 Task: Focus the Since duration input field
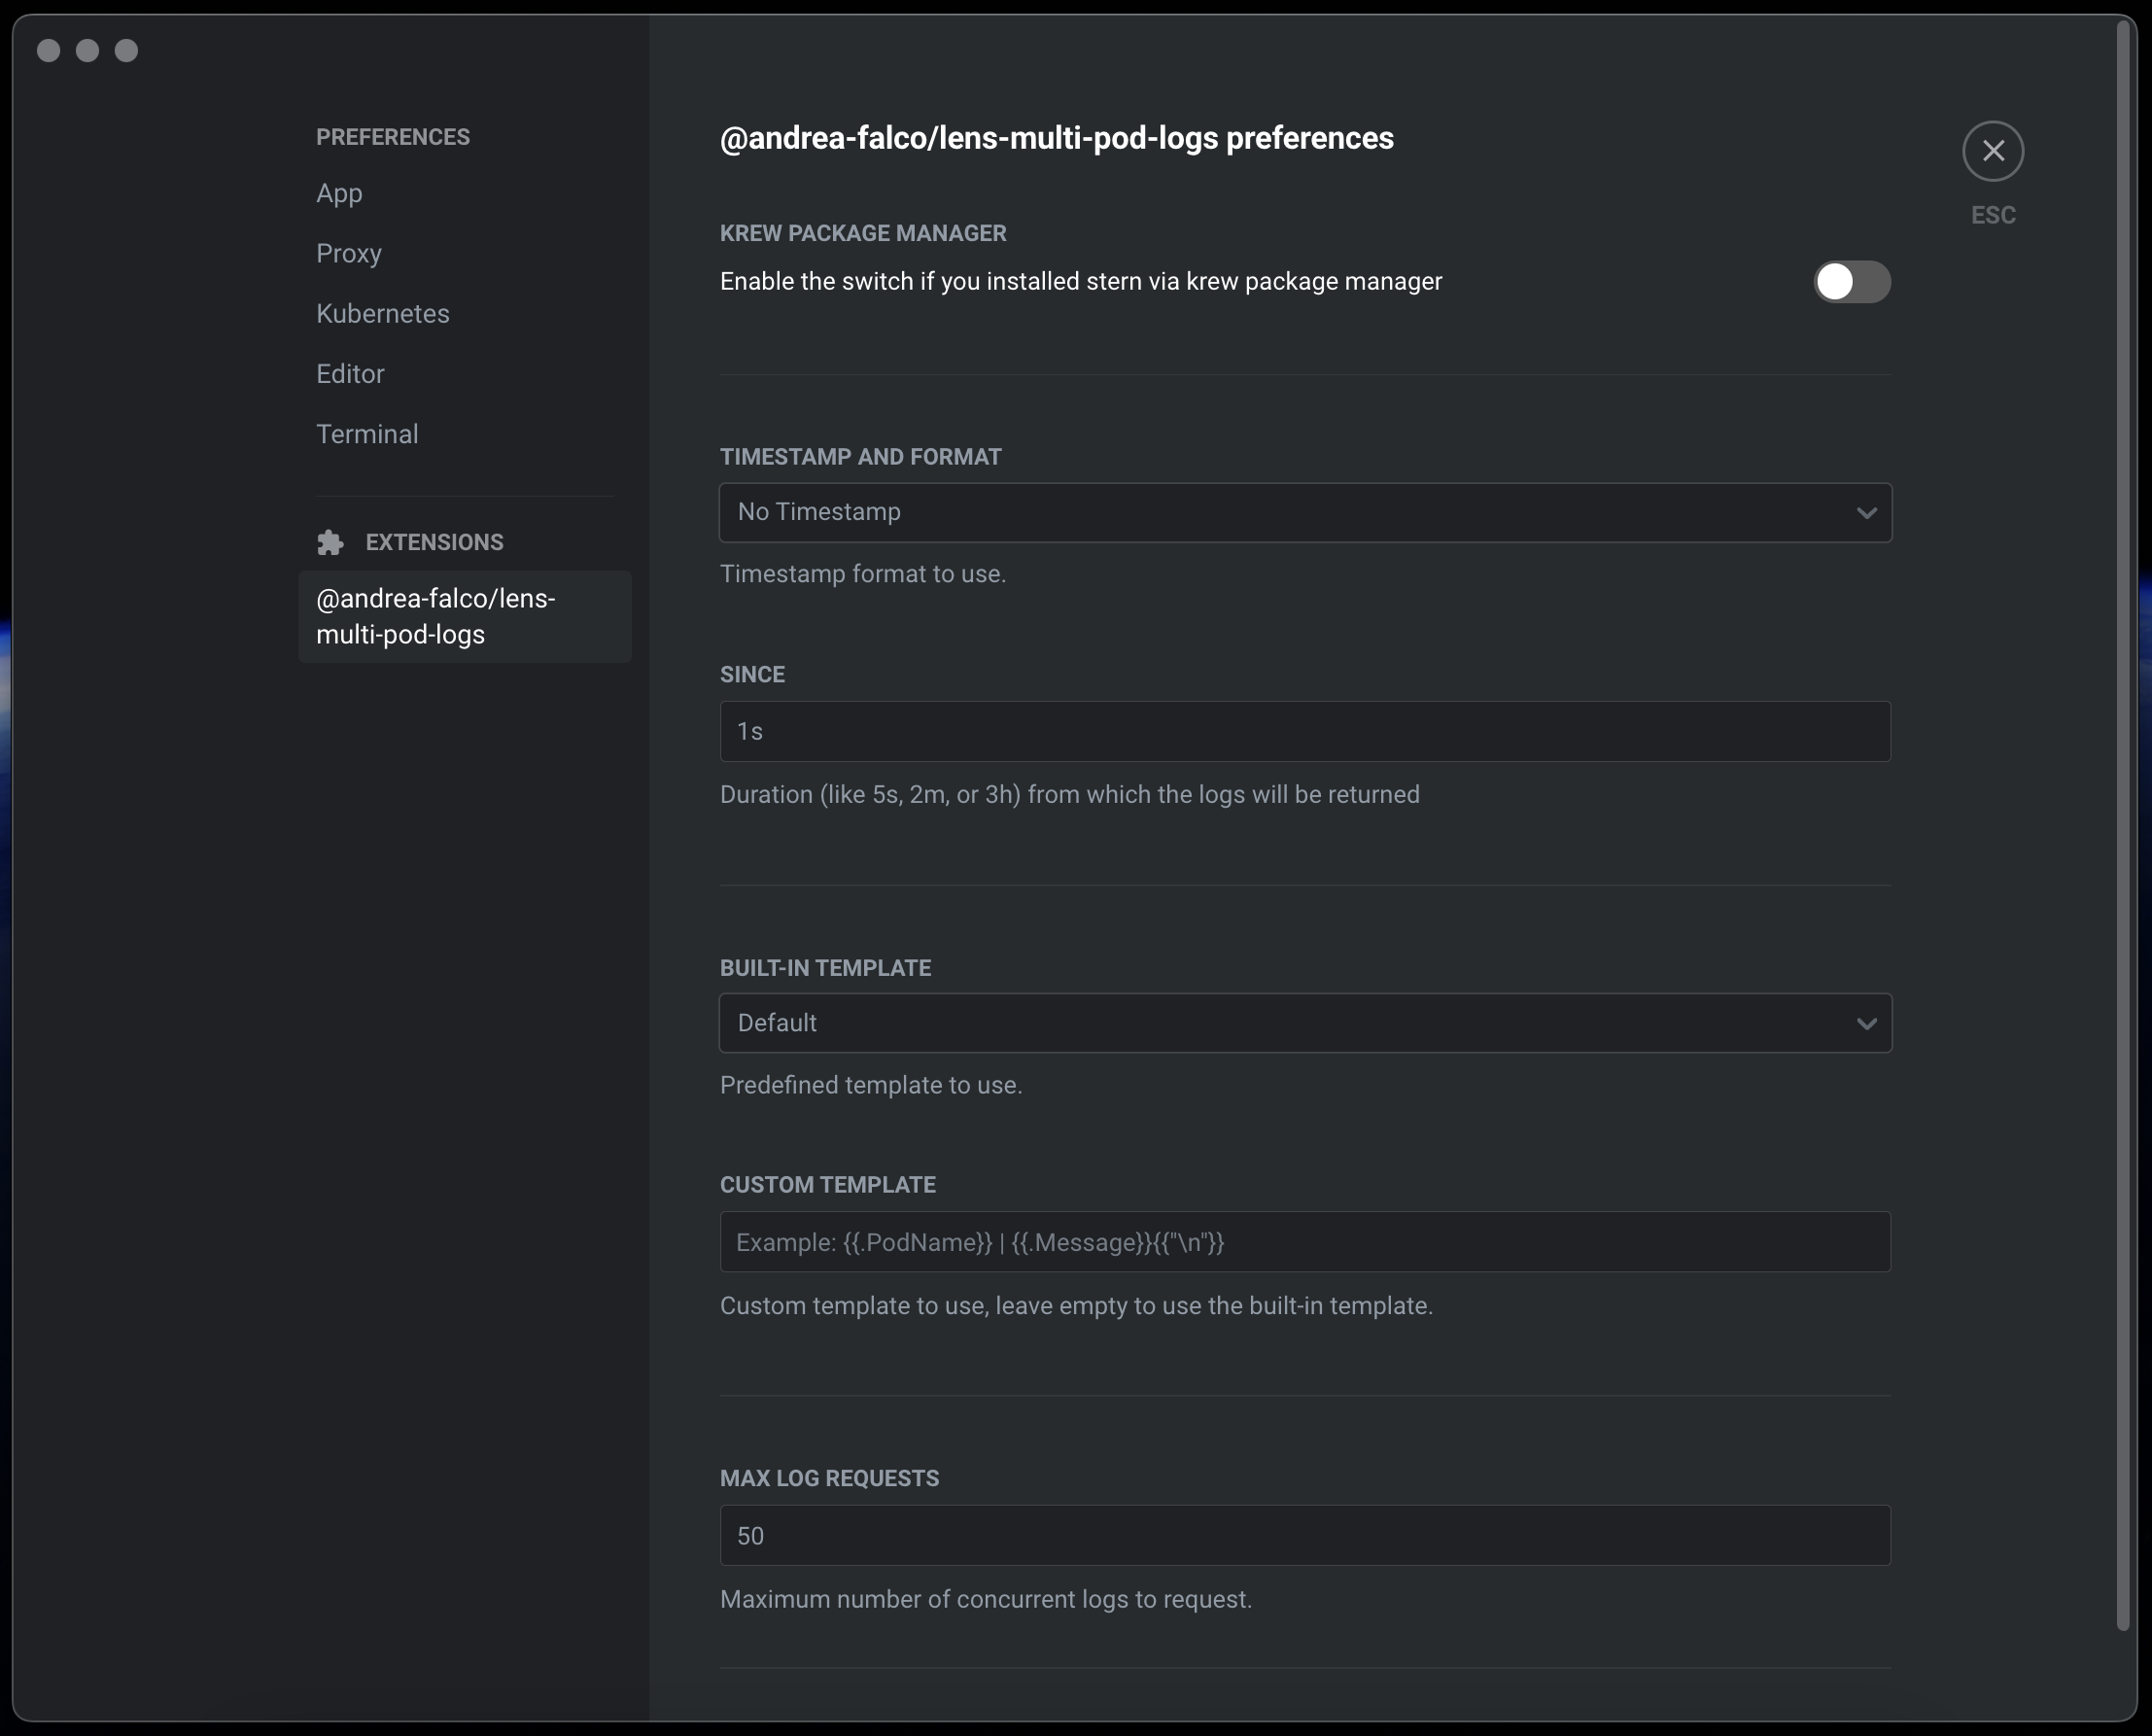pos(1304,732)
